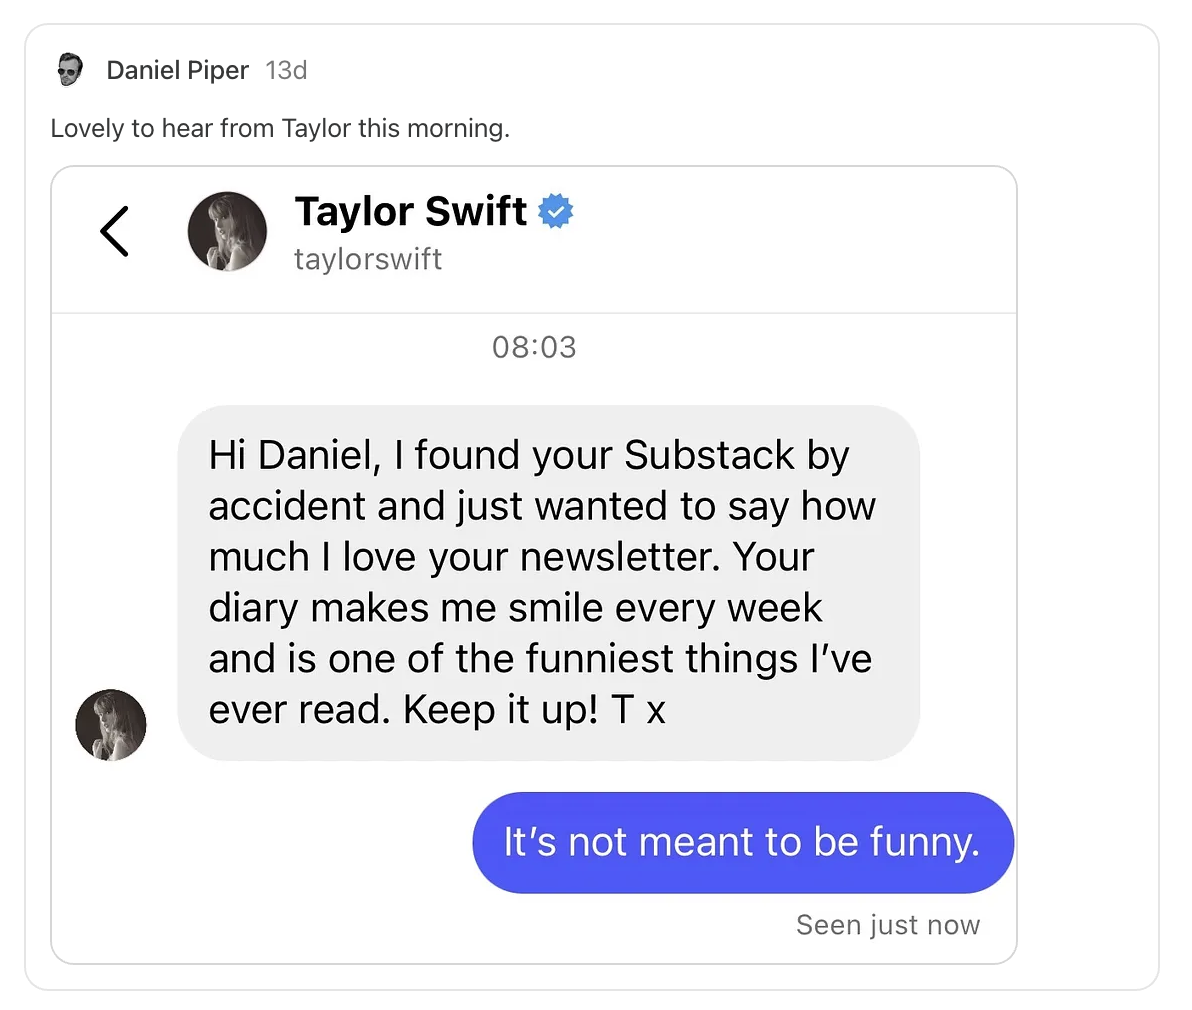
Task: Click the Seen just now read receipt
Action: click(887, 924)
